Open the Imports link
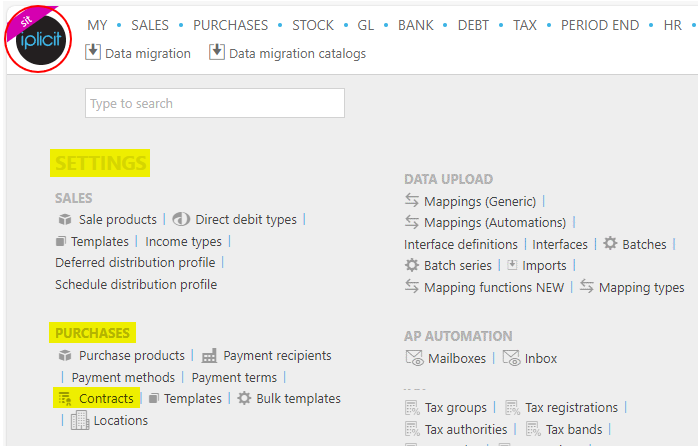The image size is (698, 446). coord(544,265)
